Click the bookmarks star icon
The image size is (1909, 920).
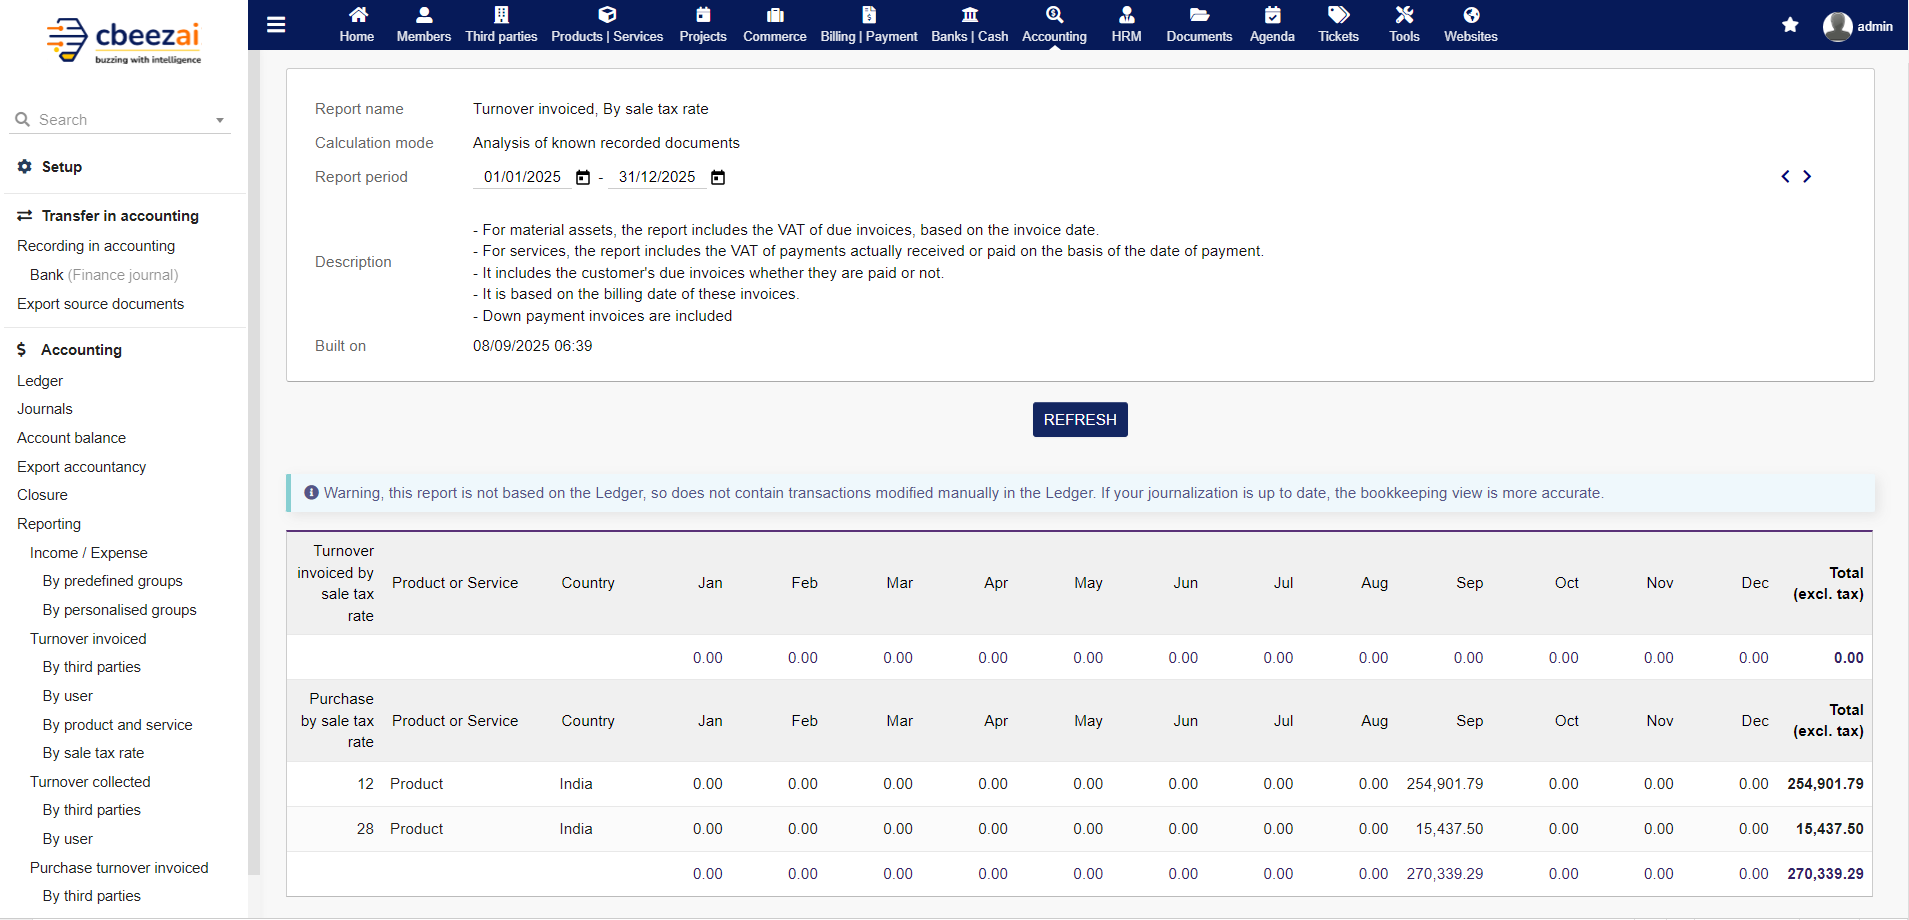coord(1790,25)
